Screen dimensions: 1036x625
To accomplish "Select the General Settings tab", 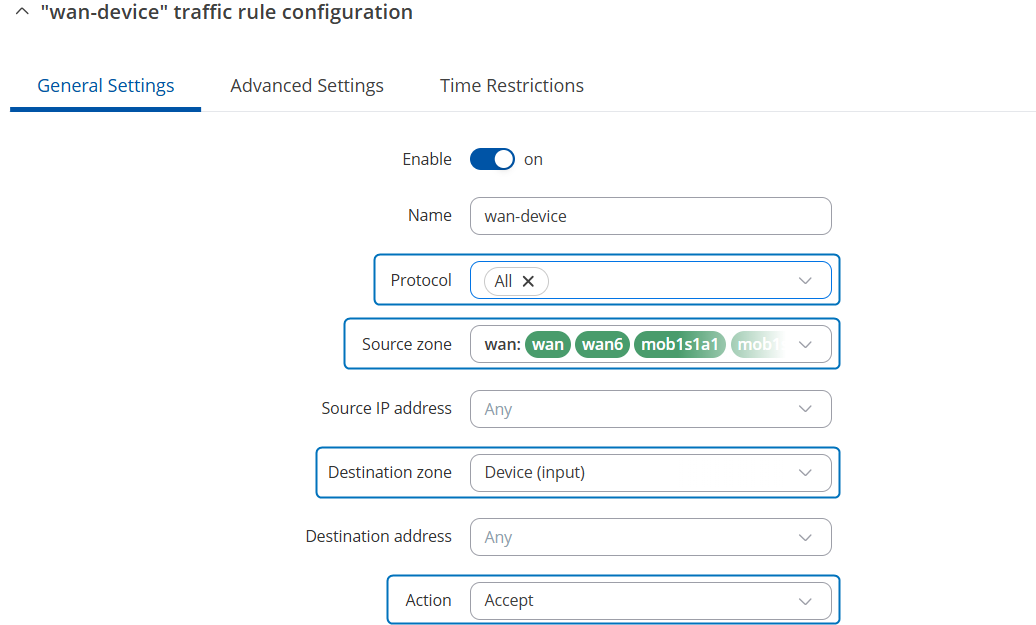I will pos(106,86).
